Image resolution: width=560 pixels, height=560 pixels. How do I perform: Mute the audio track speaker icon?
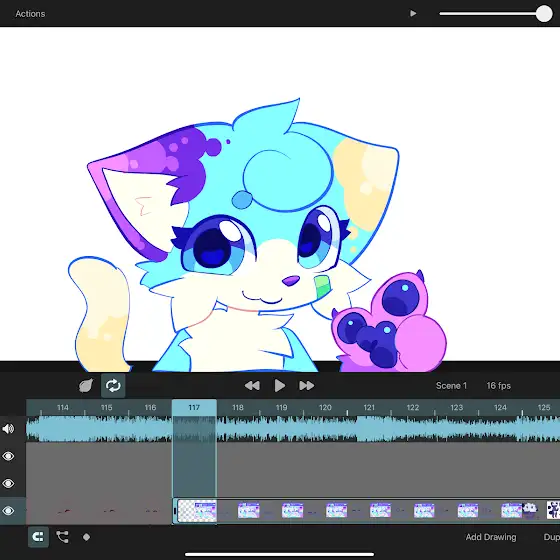coord(8,429)
